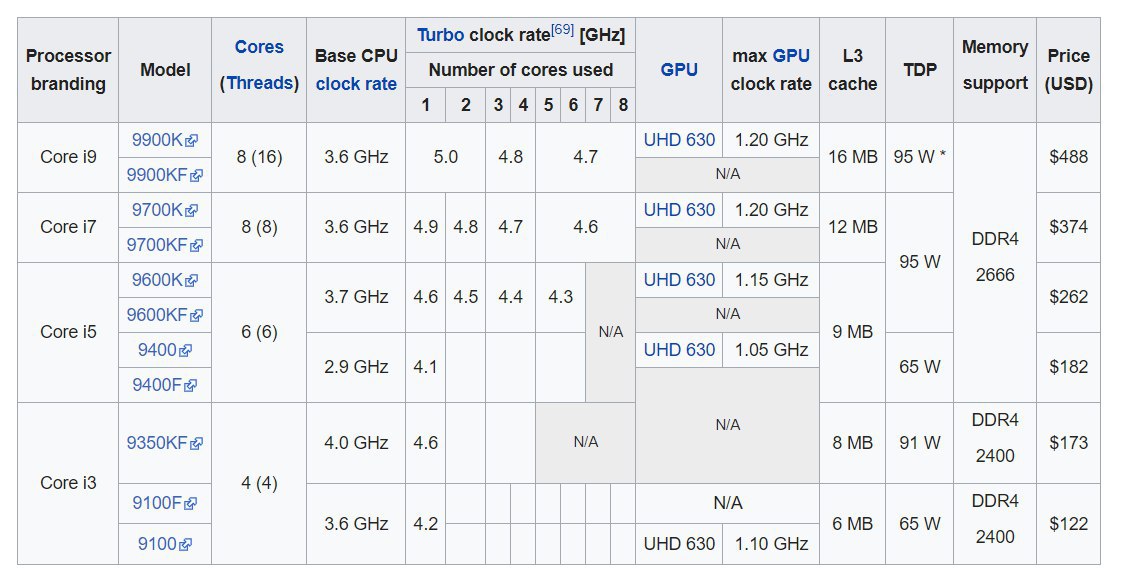Click external link icon beside 9100F
Screen dimensions: 1142x575
(191, 504)
